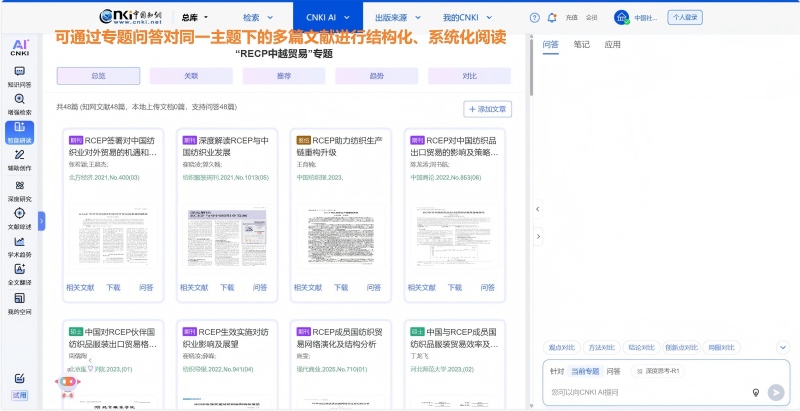800x411 pixels.
Task: Open the 辅助创作 sidebar tool
Action: (x=19, y=161)
